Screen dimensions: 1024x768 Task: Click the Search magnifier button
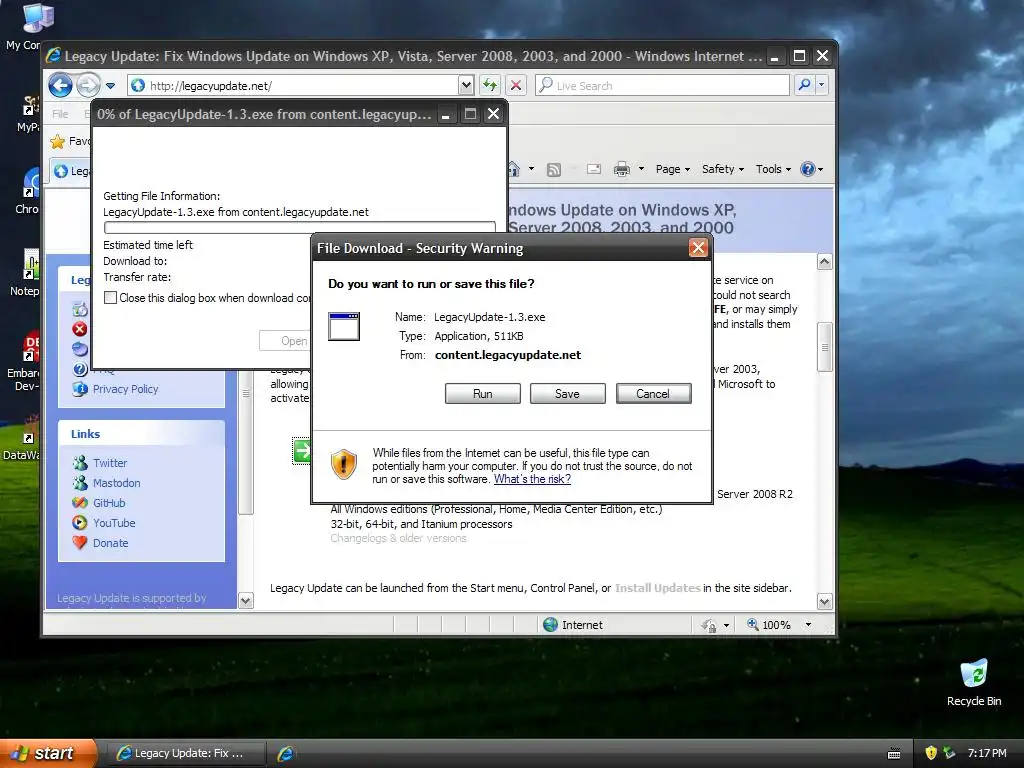(805, 85)
